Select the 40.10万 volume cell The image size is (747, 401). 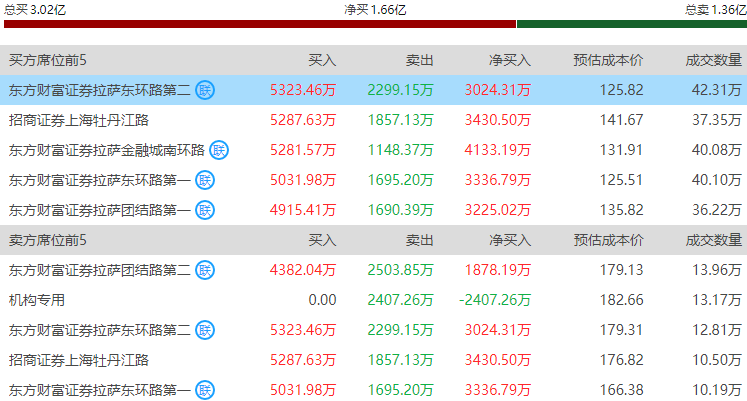[x=717, y=180]
